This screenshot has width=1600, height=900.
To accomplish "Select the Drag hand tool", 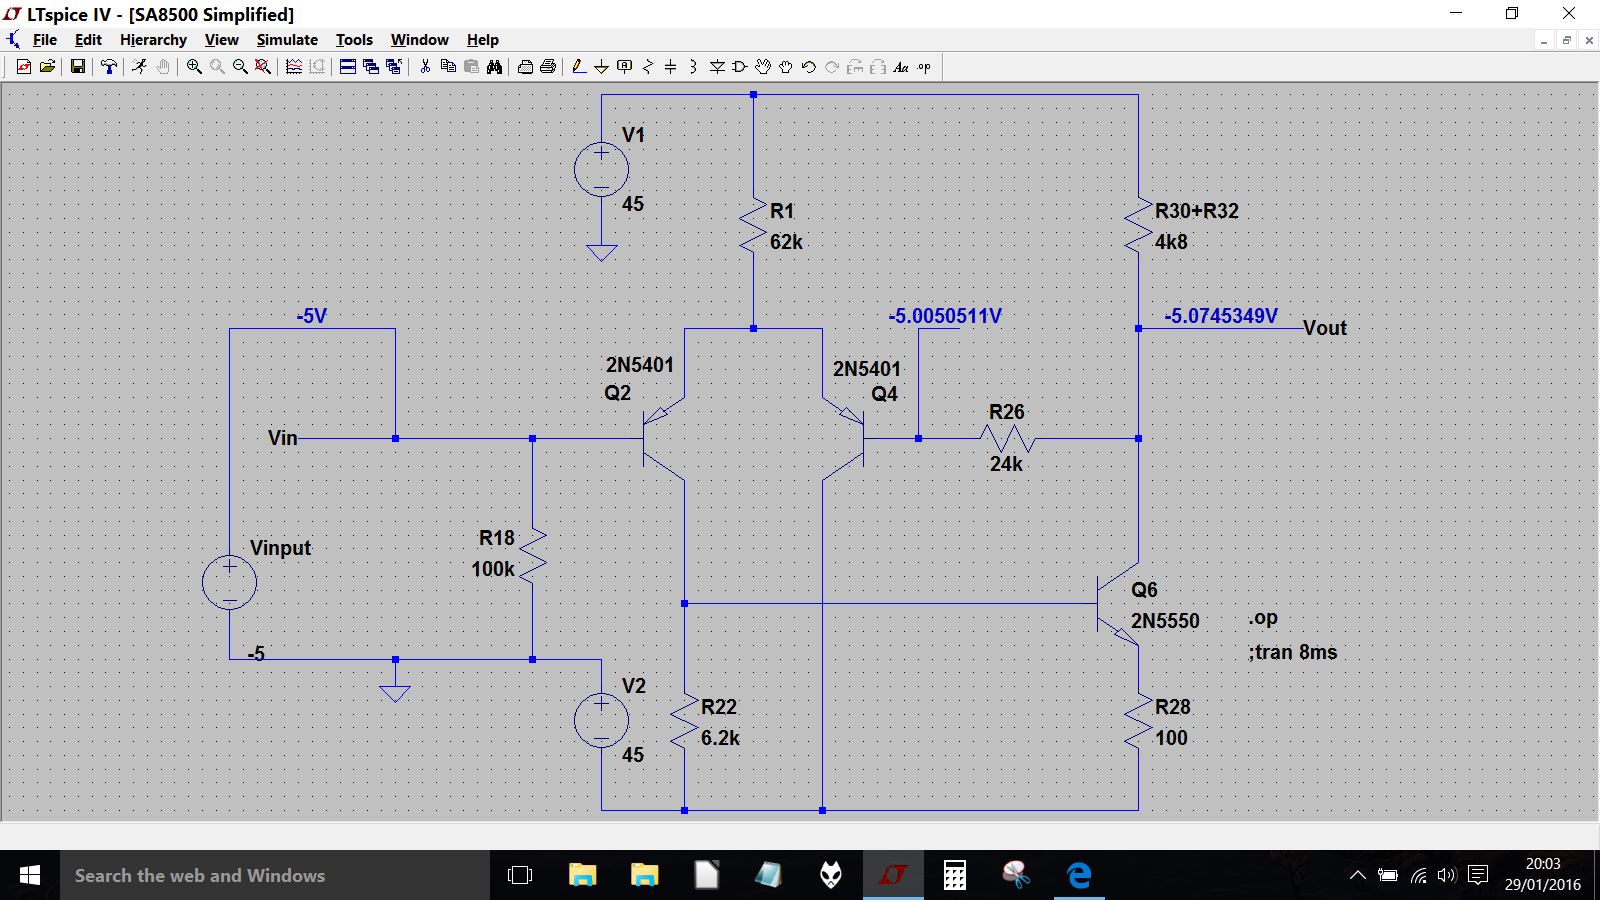I will pyautogui.click(x=786, y=67).
